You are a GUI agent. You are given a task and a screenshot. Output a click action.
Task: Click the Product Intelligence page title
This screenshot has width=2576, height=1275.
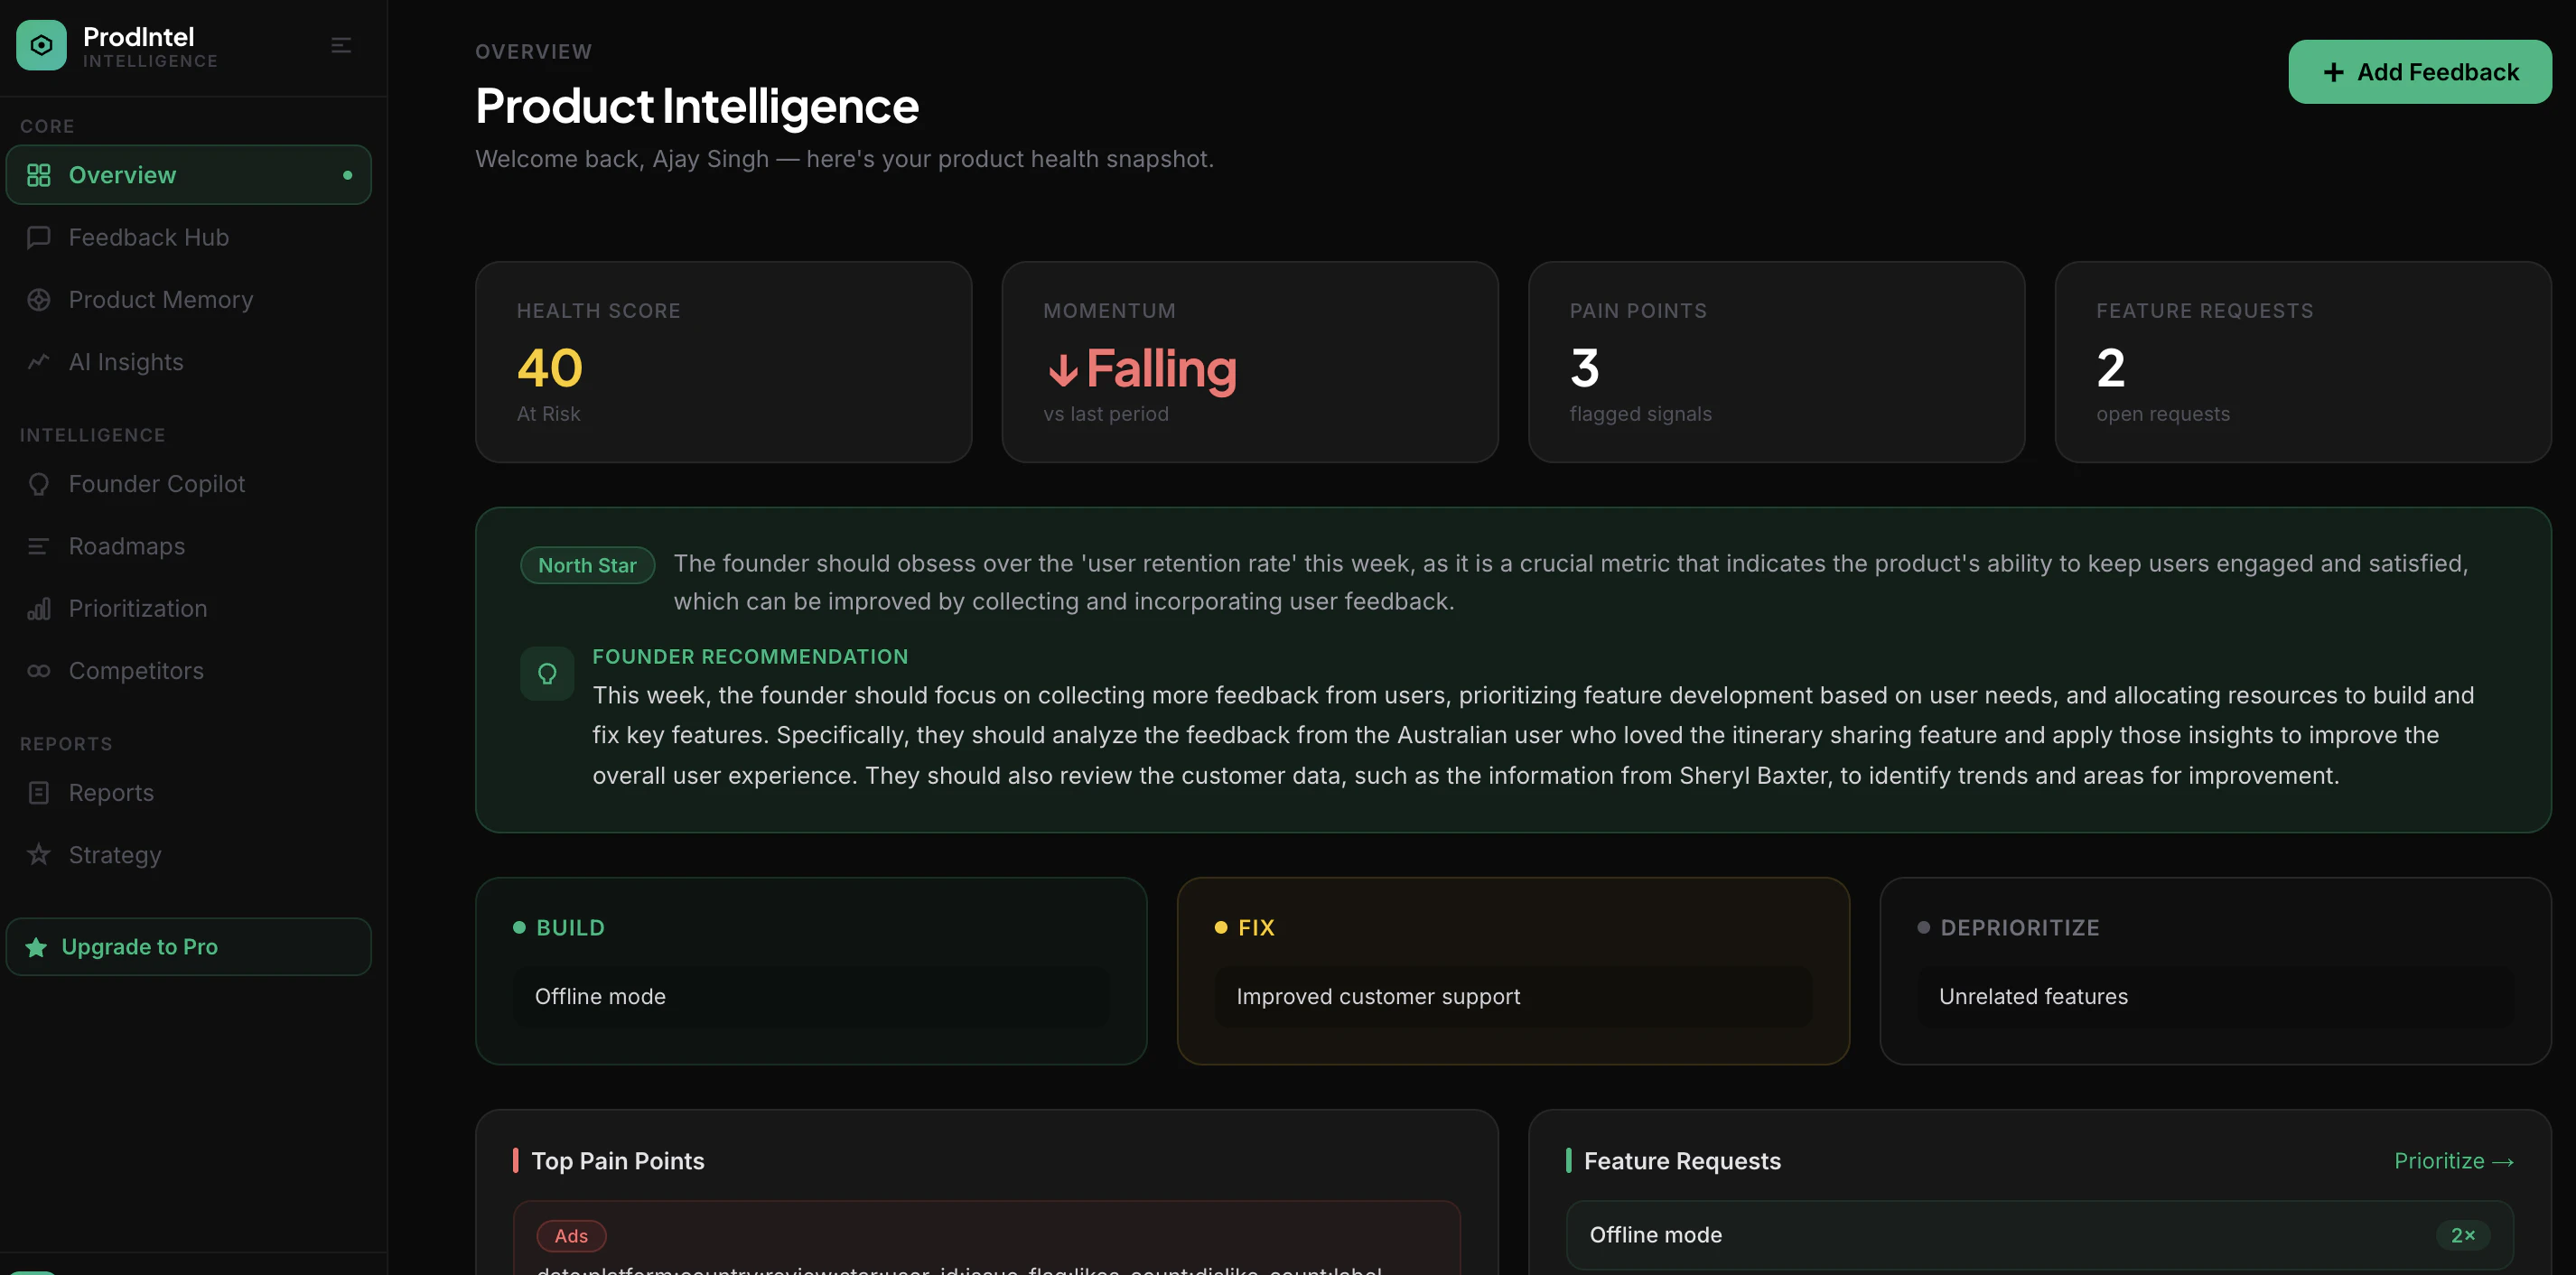[696, 105]
